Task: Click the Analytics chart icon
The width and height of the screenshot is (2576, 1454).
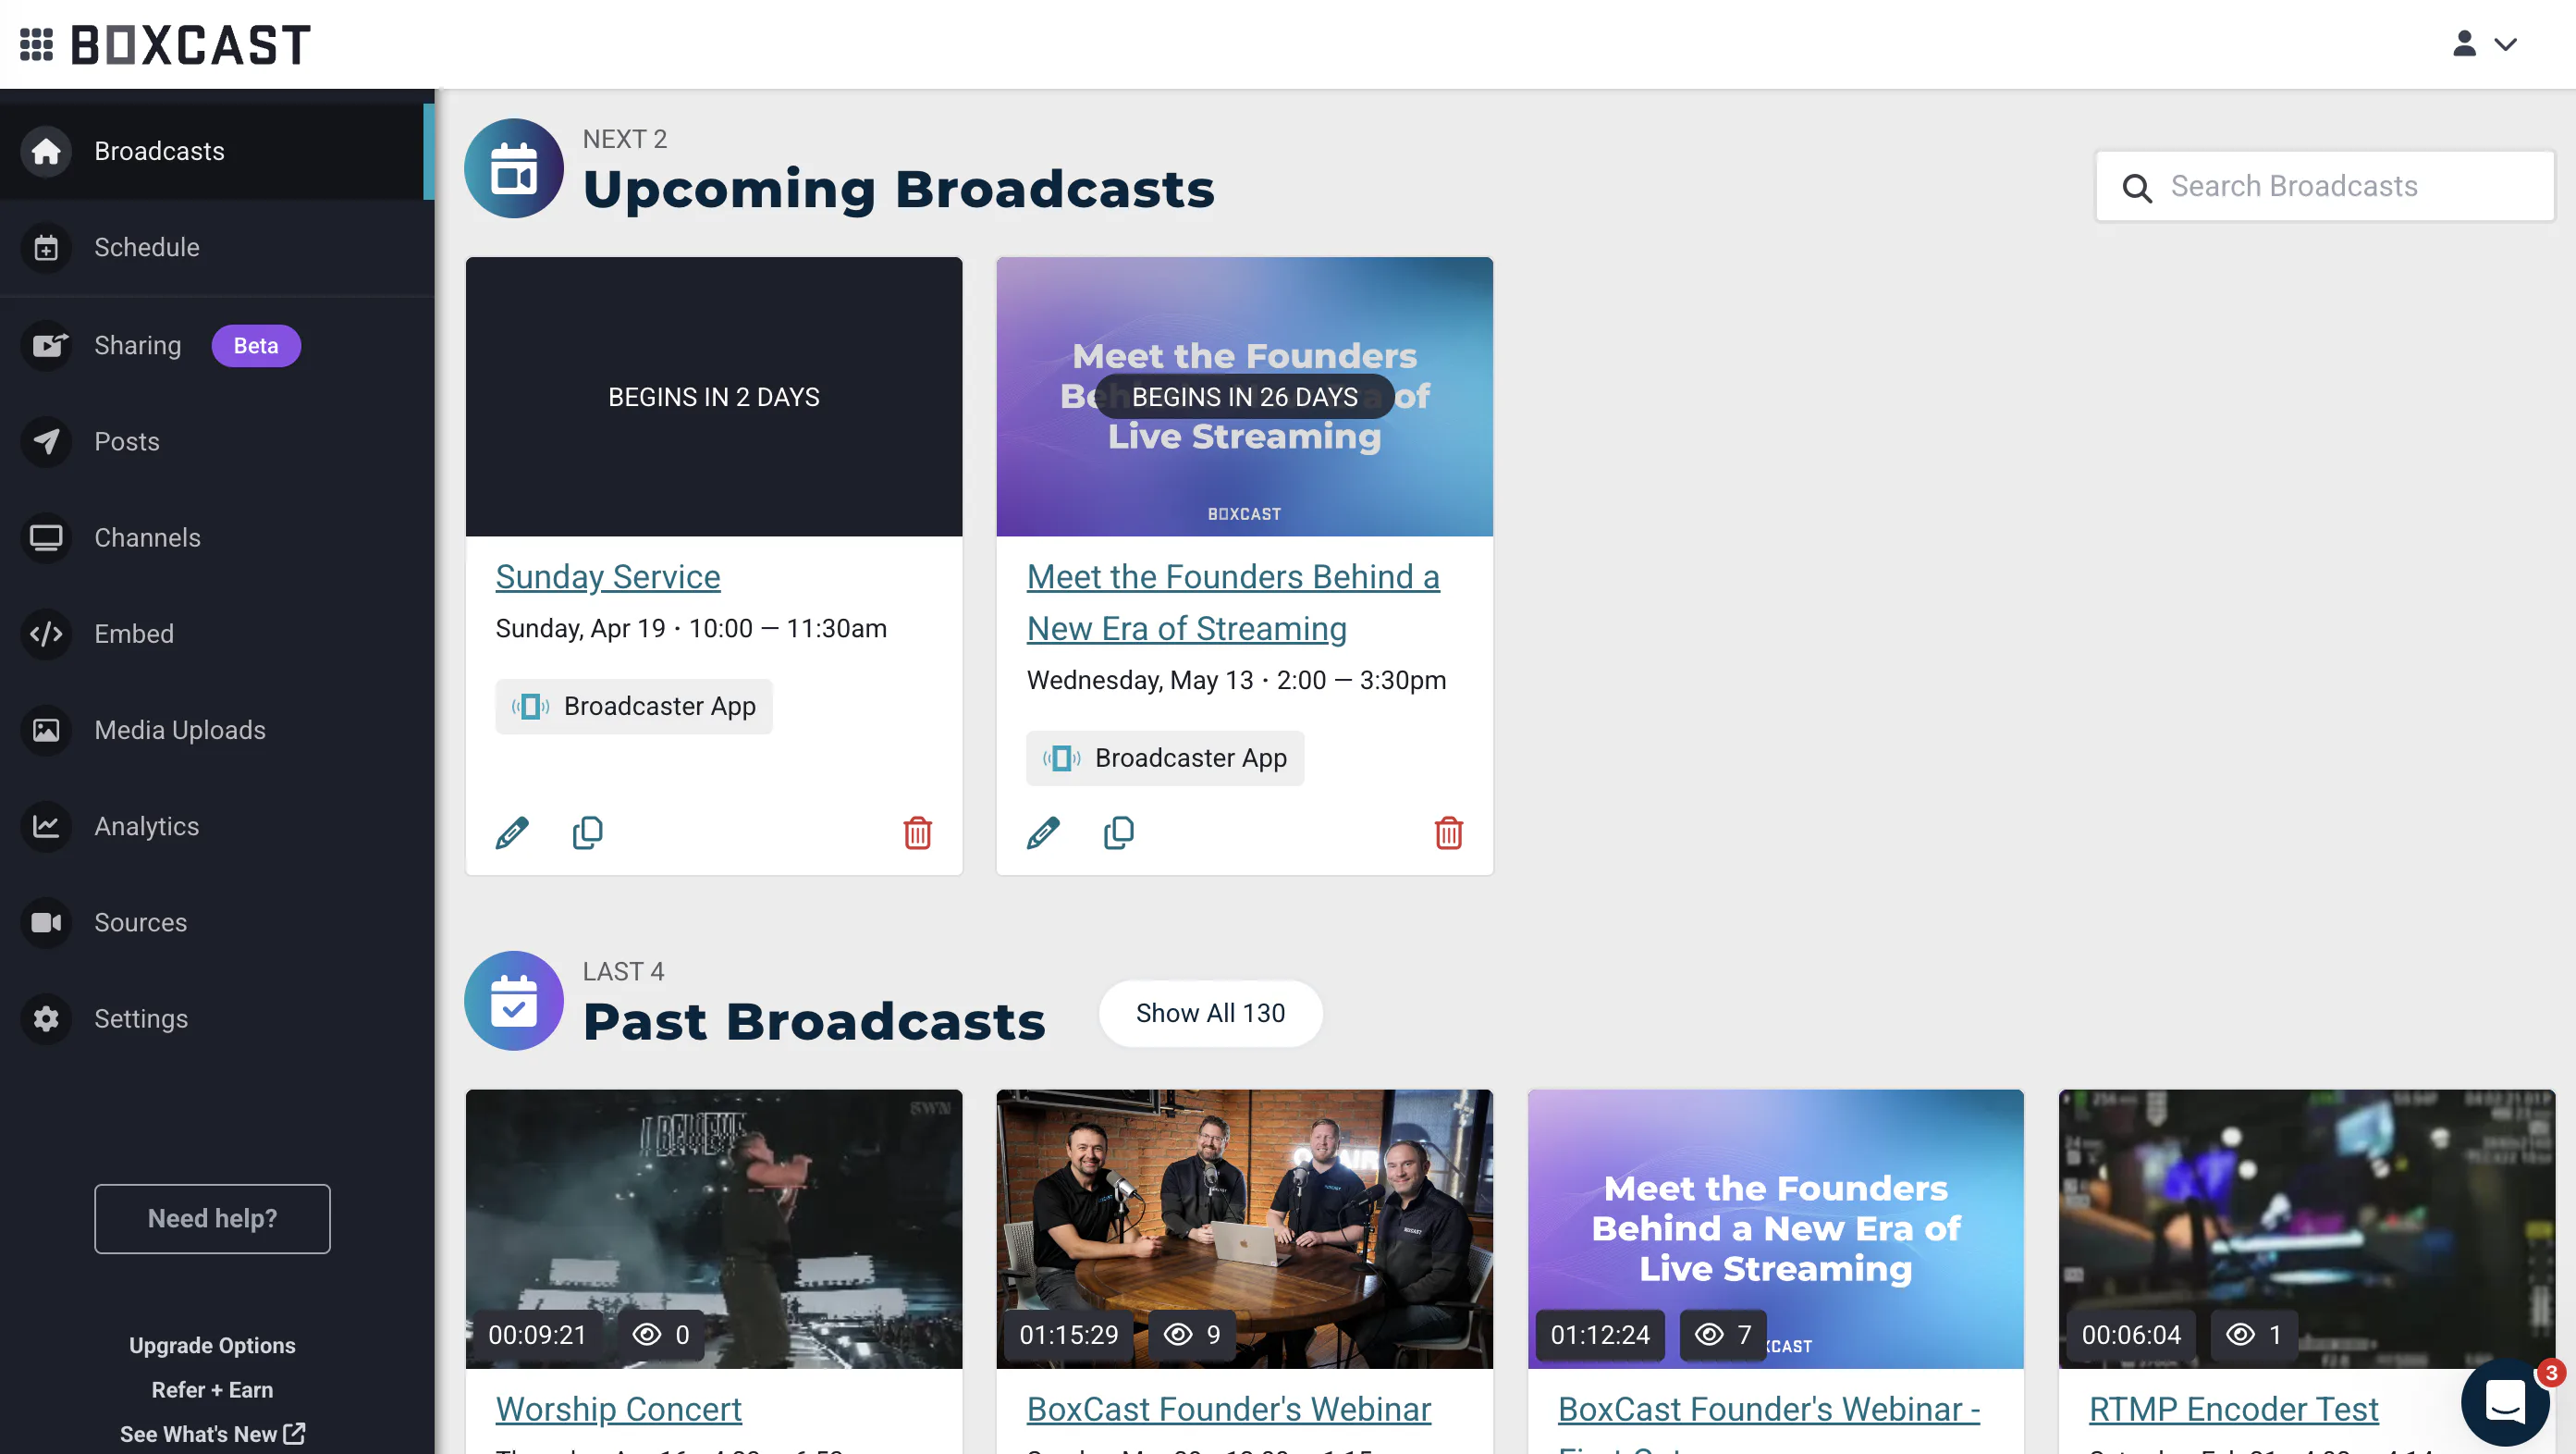Action: pos(46,825)
